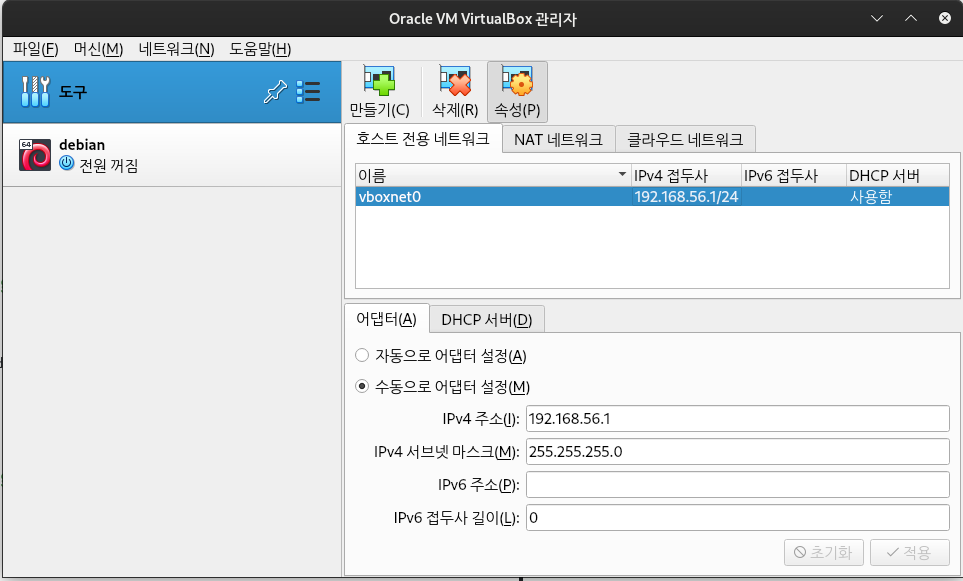Image resolution: width=963 pixels, height=581 pixels.
Task: Switch to the 호스트 전용 네트워크 tab
Action: [x=423, y=139]
